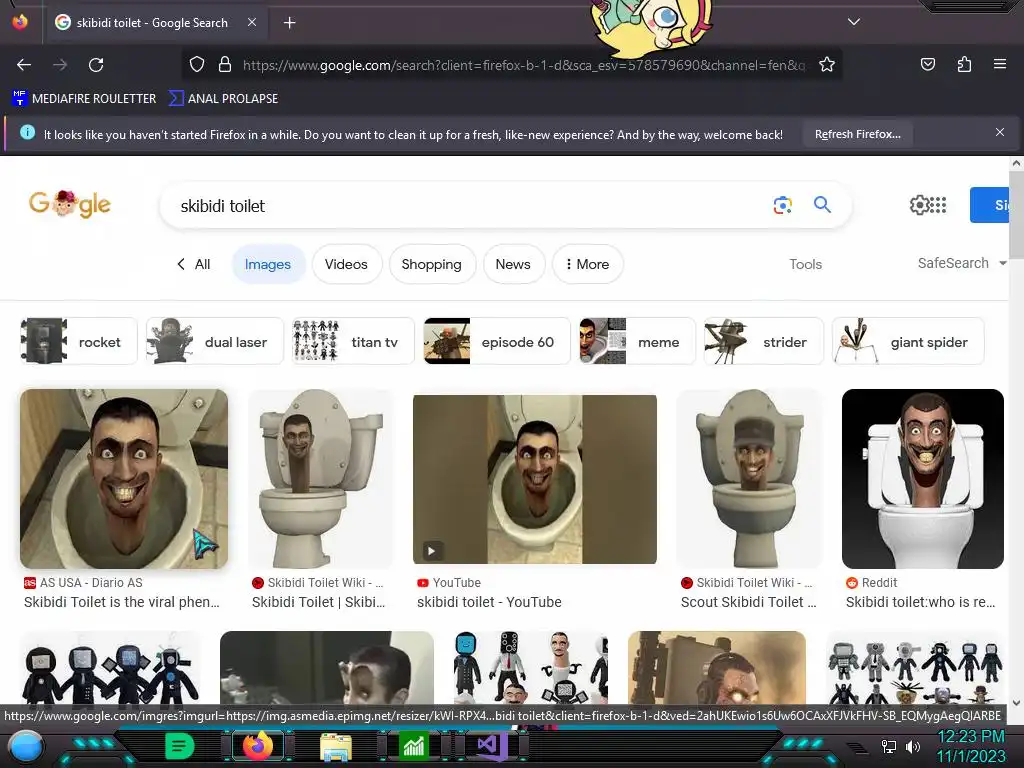Screen dimensions: 1024x768
Task: Go to Google homepage via doodle logo
Action: [x=70, y=204]
